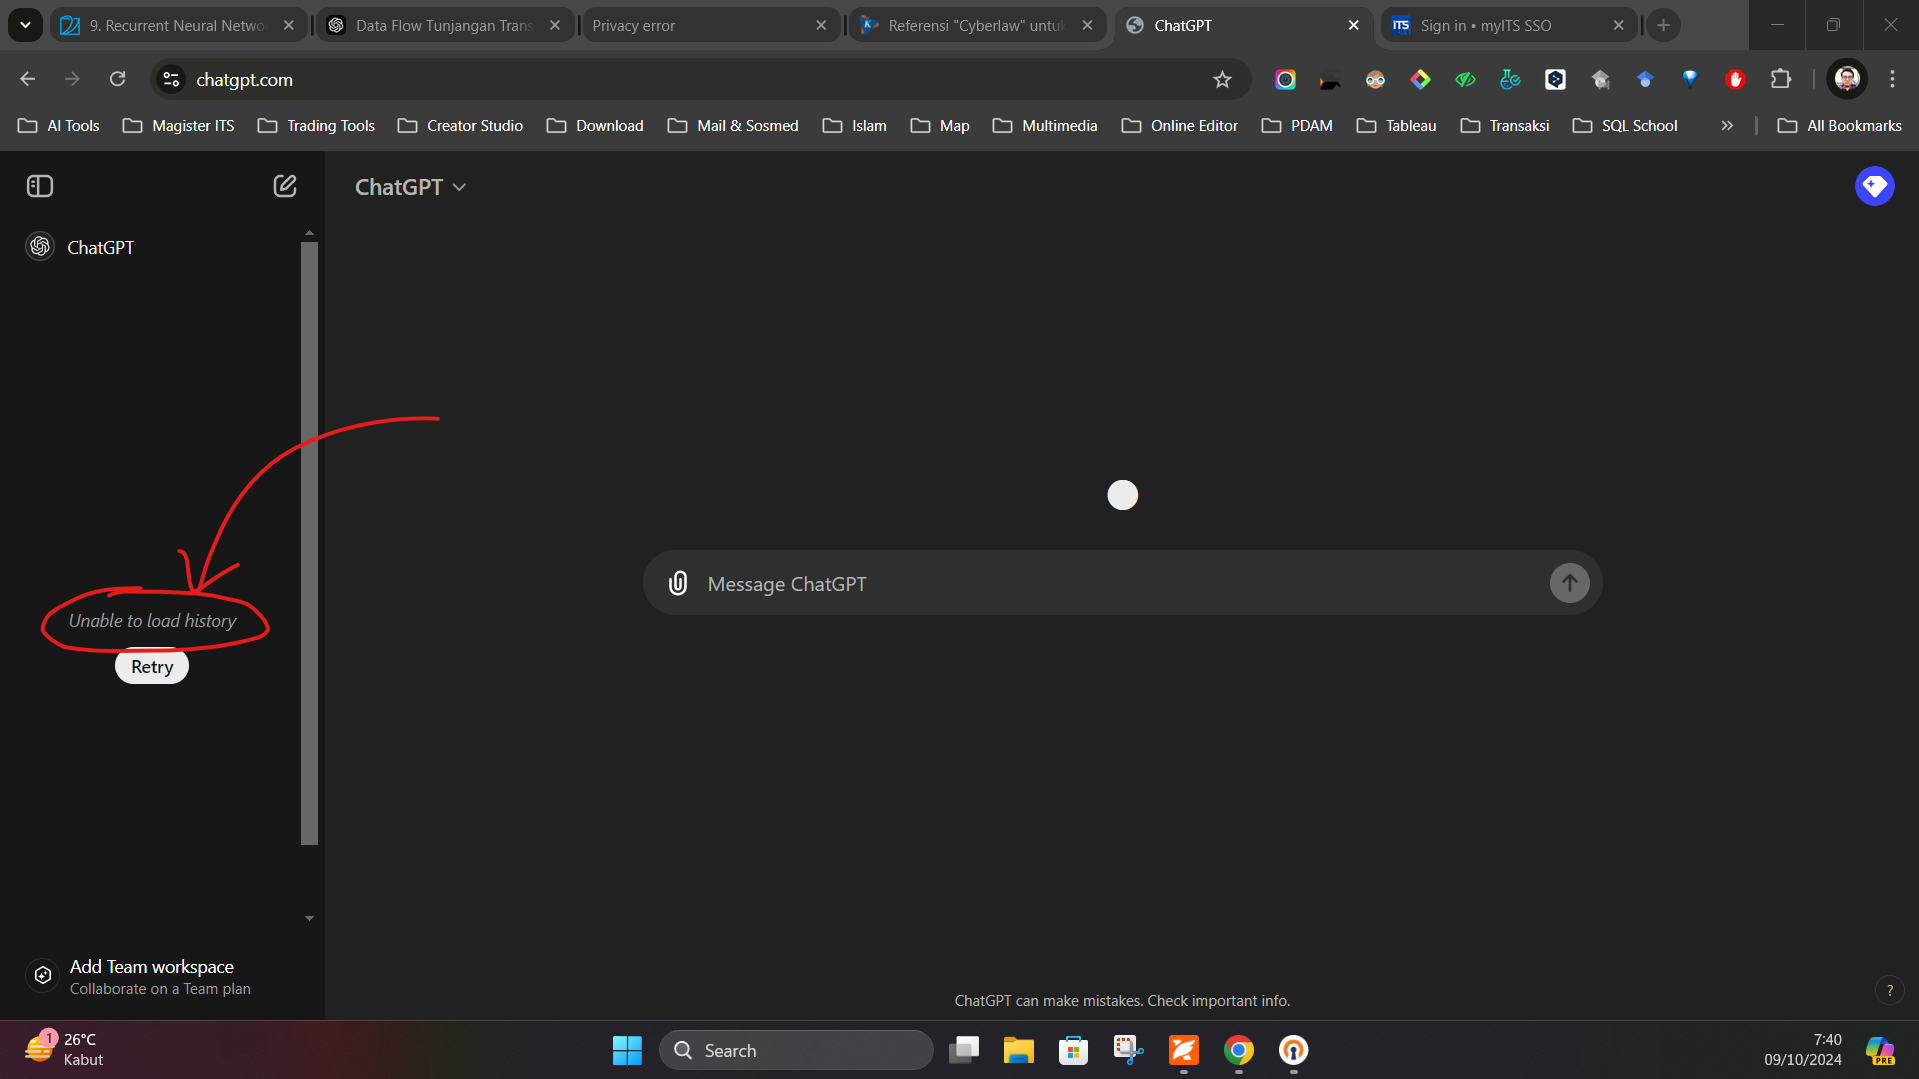Click the sidebar history scrollbar
This screenshot has height=1079, width=1919.
click(309, 543)
